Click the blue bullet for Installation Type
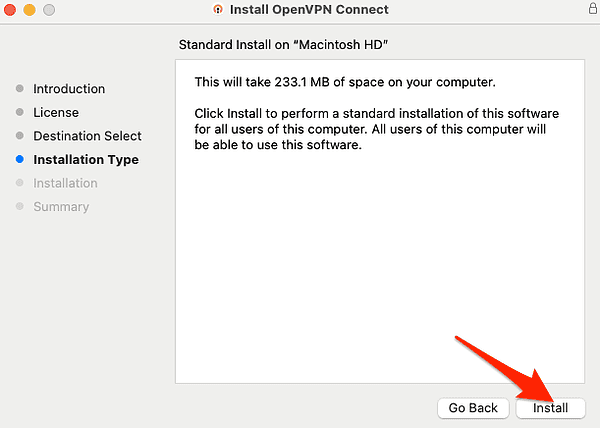This screenshot has width=600, height=428. (x=19, y=160)
